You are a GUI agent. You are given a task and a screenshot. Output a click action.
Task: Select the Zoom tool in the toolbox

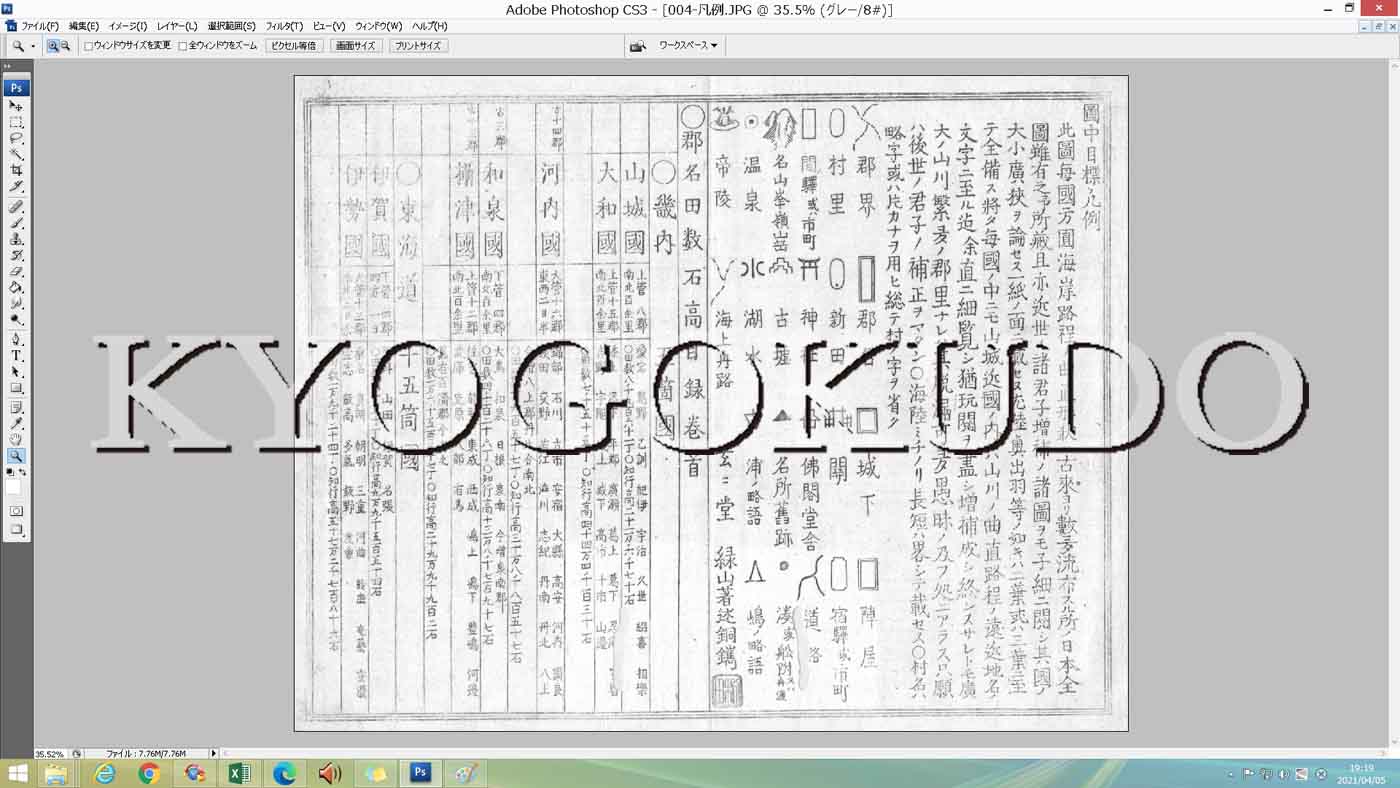pos(16,457)
